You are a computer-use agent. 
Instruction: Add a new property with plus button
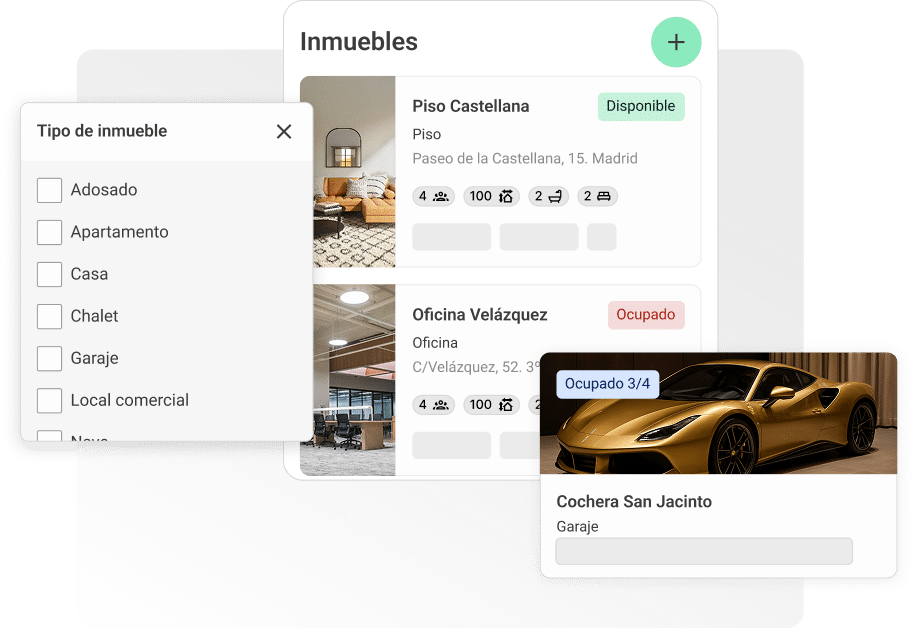click(x=676, y=42)
